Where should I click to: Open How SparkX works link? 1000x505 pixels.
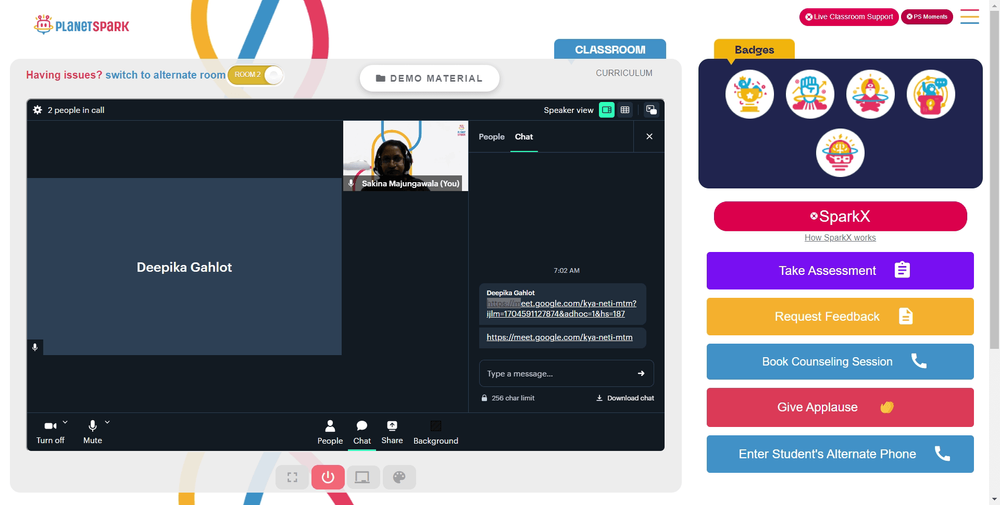tap(840, 238)
